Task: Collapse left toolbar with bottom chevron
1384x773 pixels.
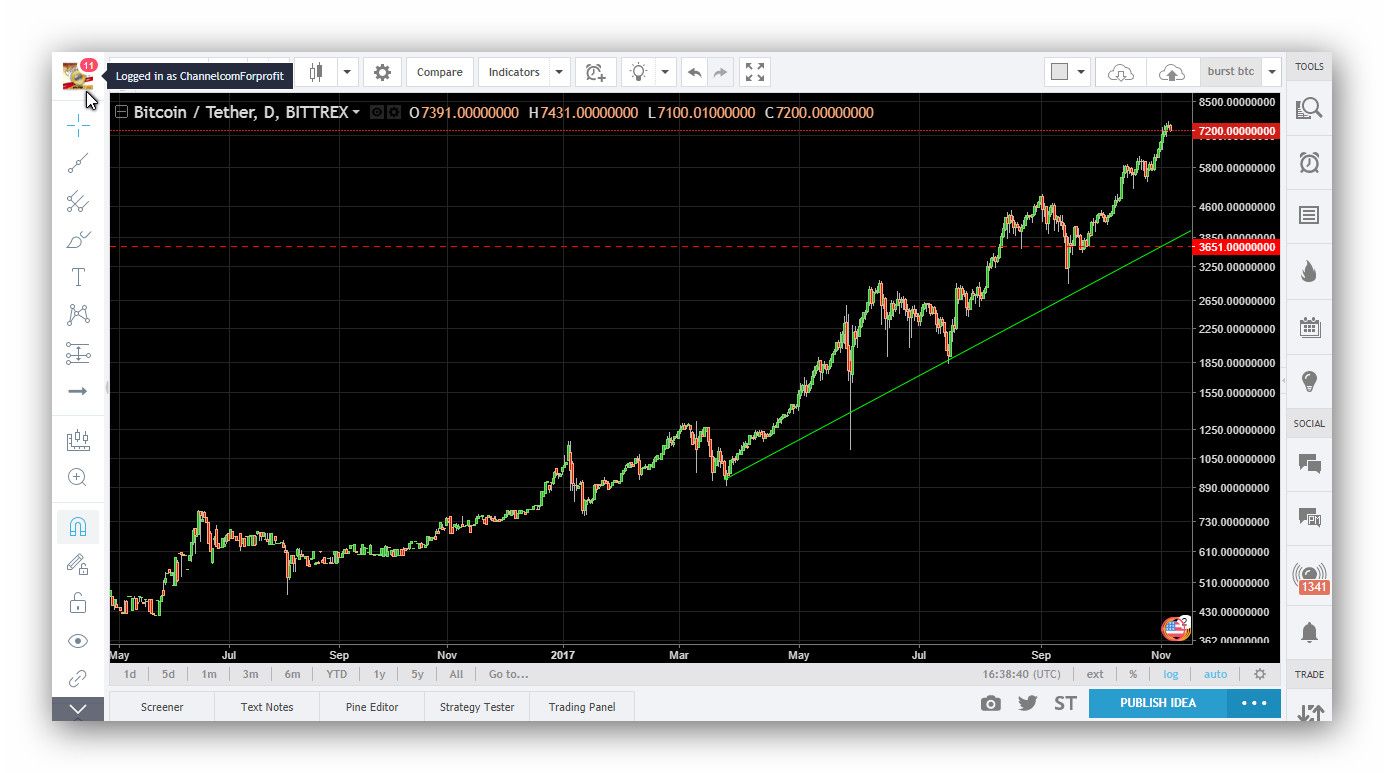Action: pos(78,708)
